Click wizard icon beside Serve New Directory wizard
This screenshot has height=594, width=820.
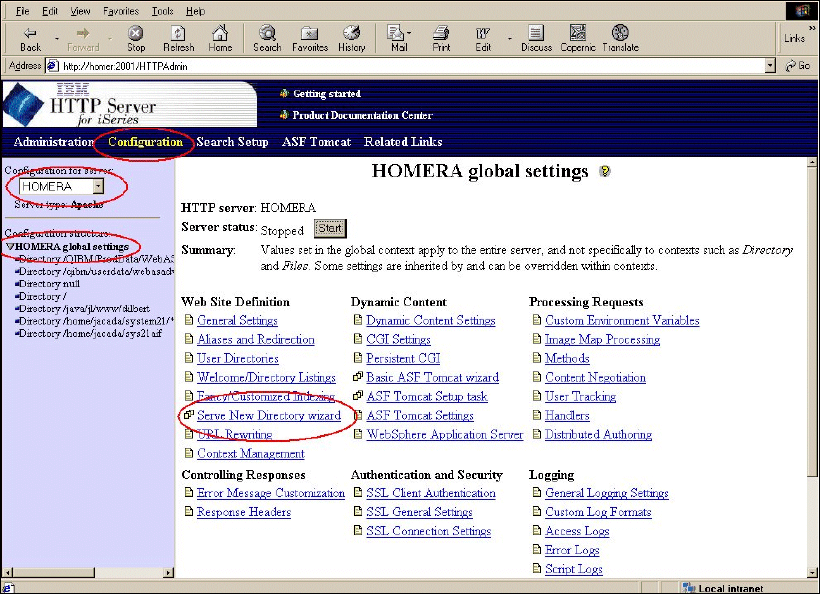(x=189, y=415)
